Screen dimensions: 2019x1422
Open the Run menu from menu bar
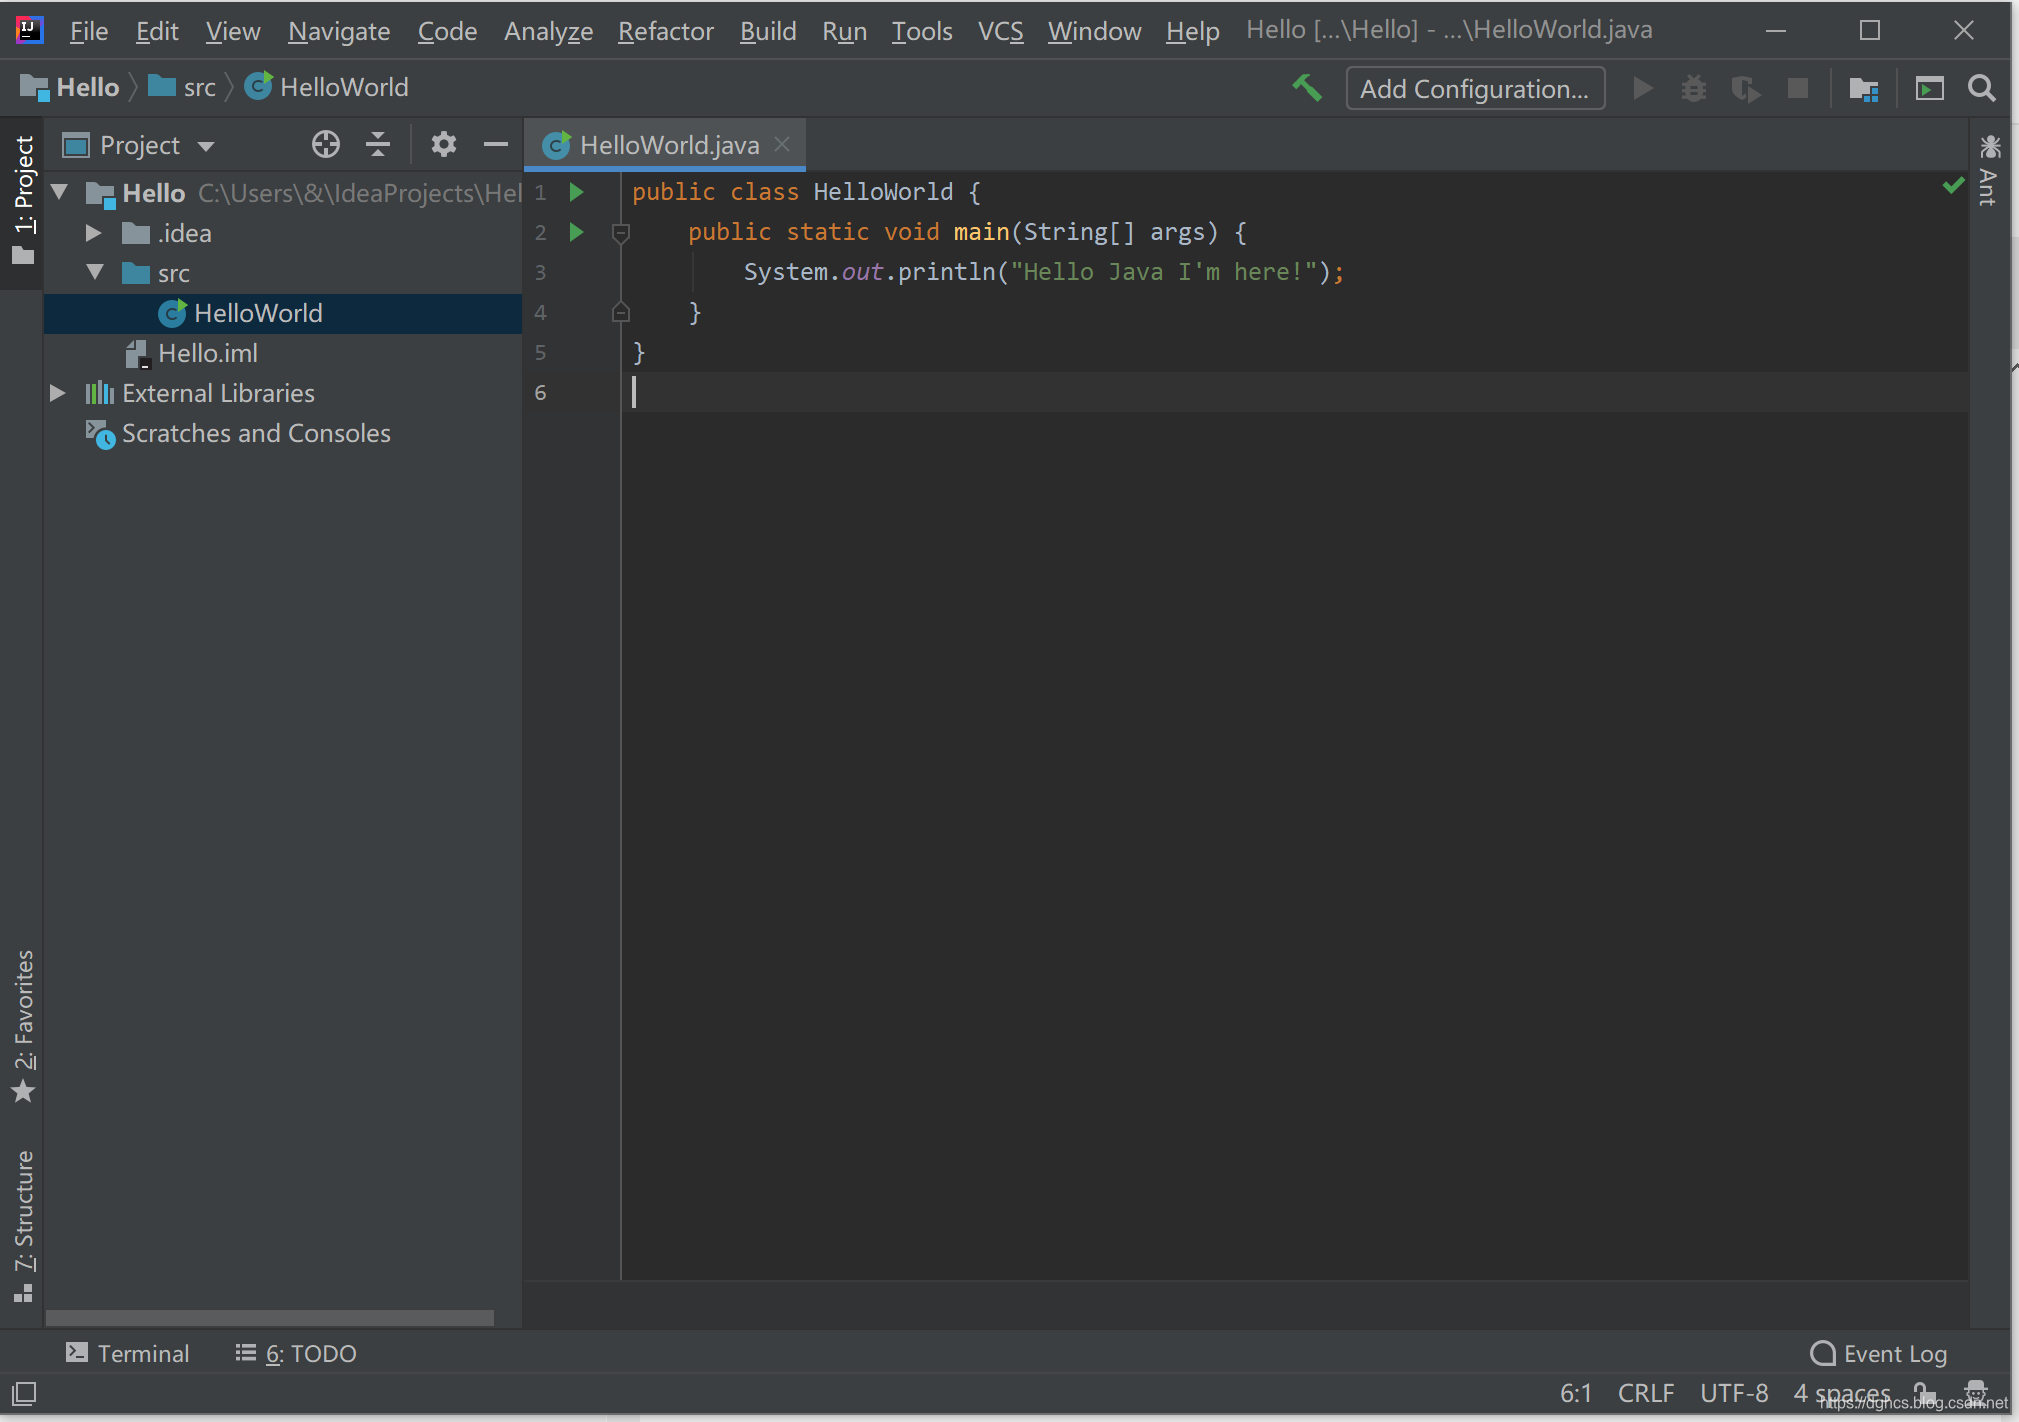pyautogui.click(x=845, y=31)
